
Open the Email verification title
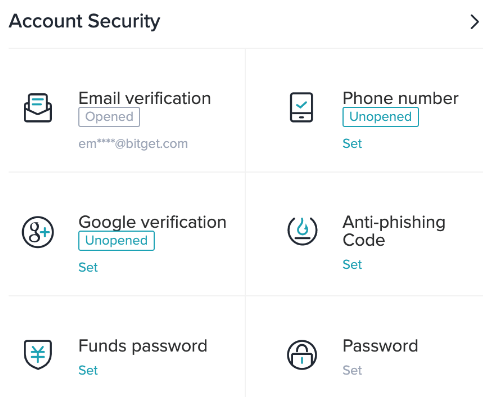click(x=144, y=98)
